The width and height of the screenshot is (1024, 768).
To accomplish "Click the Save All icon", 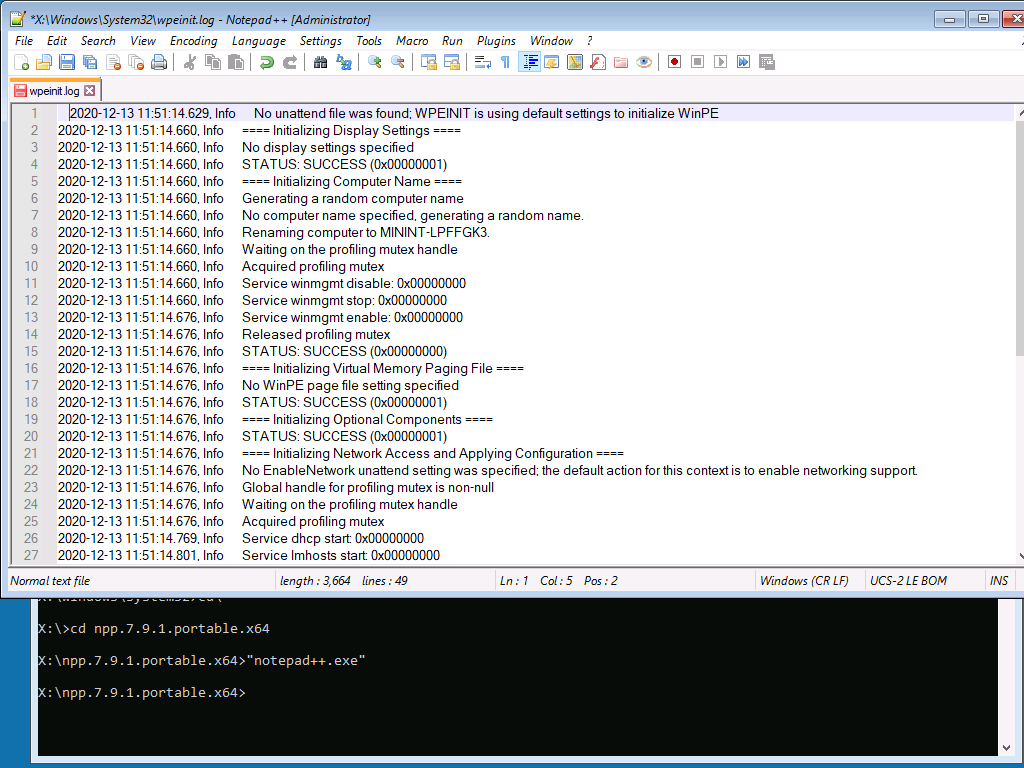I will point(90,62).
